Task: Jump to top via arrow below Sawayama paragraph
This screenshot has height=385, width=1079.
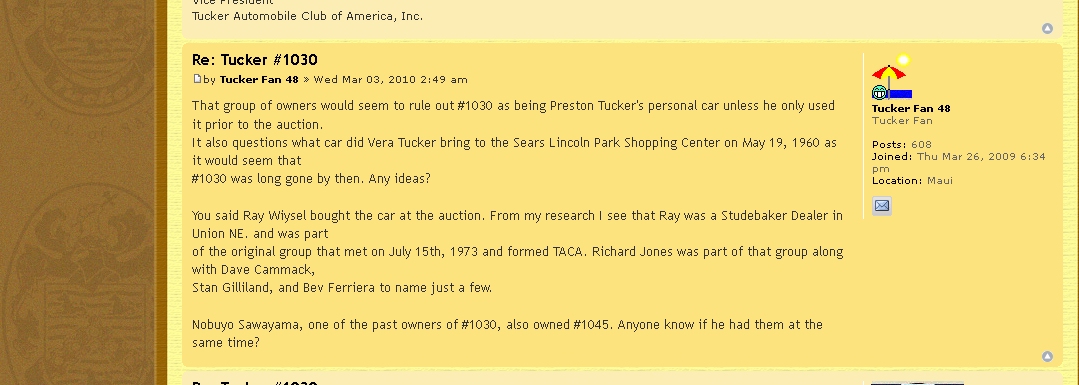Action: [1047, 356]
